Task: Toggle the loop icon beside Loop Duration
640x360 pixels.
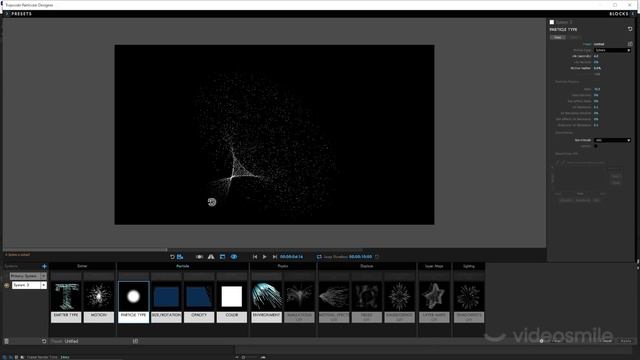Action: coord(319,257)
